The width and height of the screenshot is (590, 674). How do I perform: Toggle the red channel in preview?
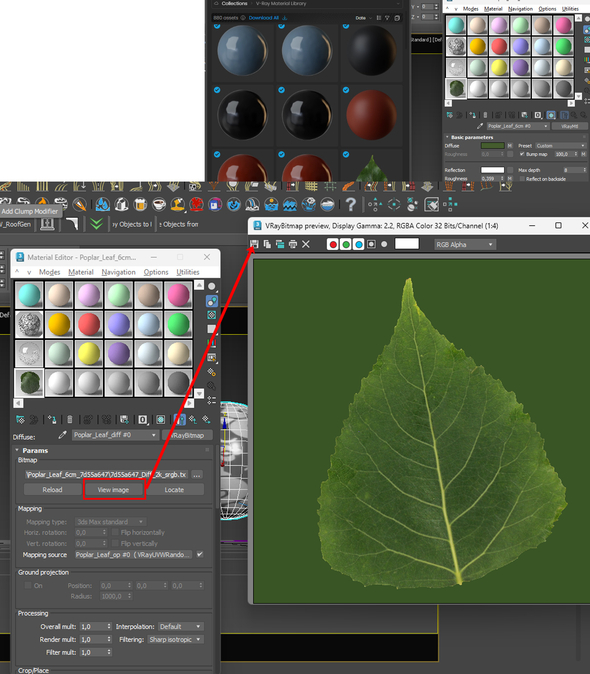[x=333, y=244]
